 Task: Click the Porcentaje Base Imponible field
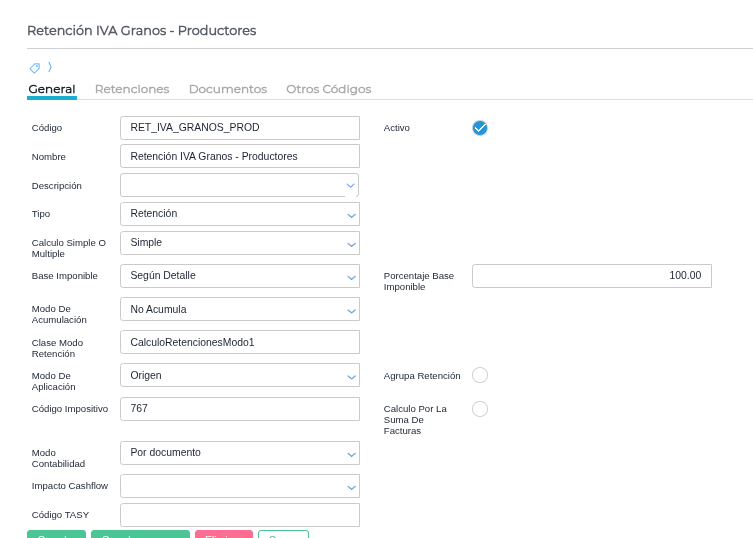[x=591, y=276]
